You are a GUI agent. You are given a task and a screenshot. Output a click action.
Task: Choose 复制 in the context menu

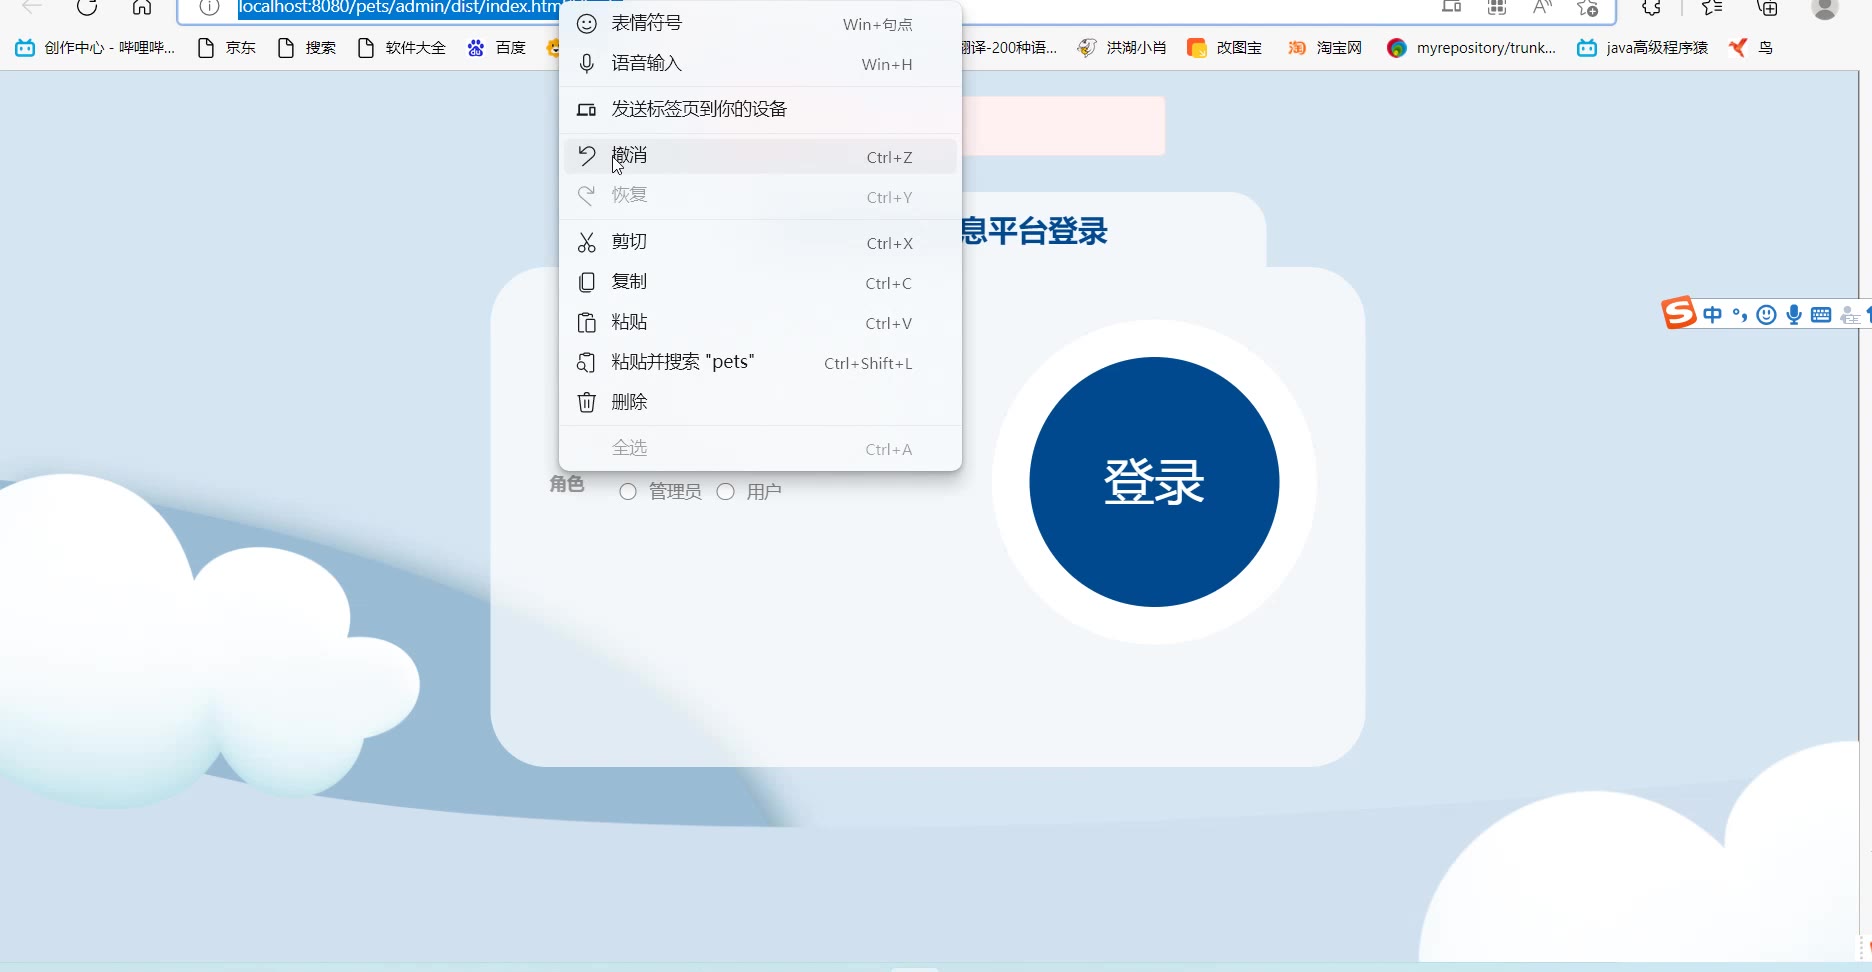[760, 282]
